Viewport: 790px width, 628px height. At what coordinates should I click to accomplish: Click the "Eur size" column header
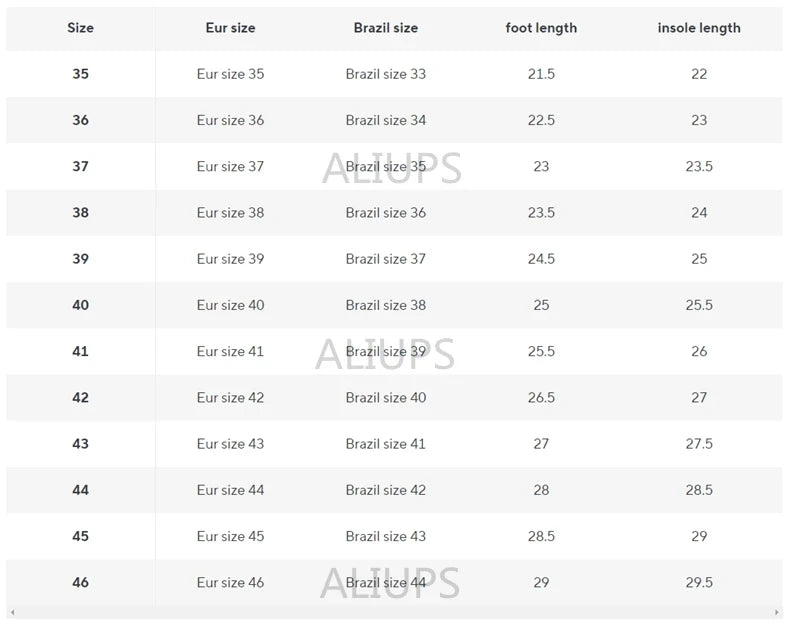[230, 28]
